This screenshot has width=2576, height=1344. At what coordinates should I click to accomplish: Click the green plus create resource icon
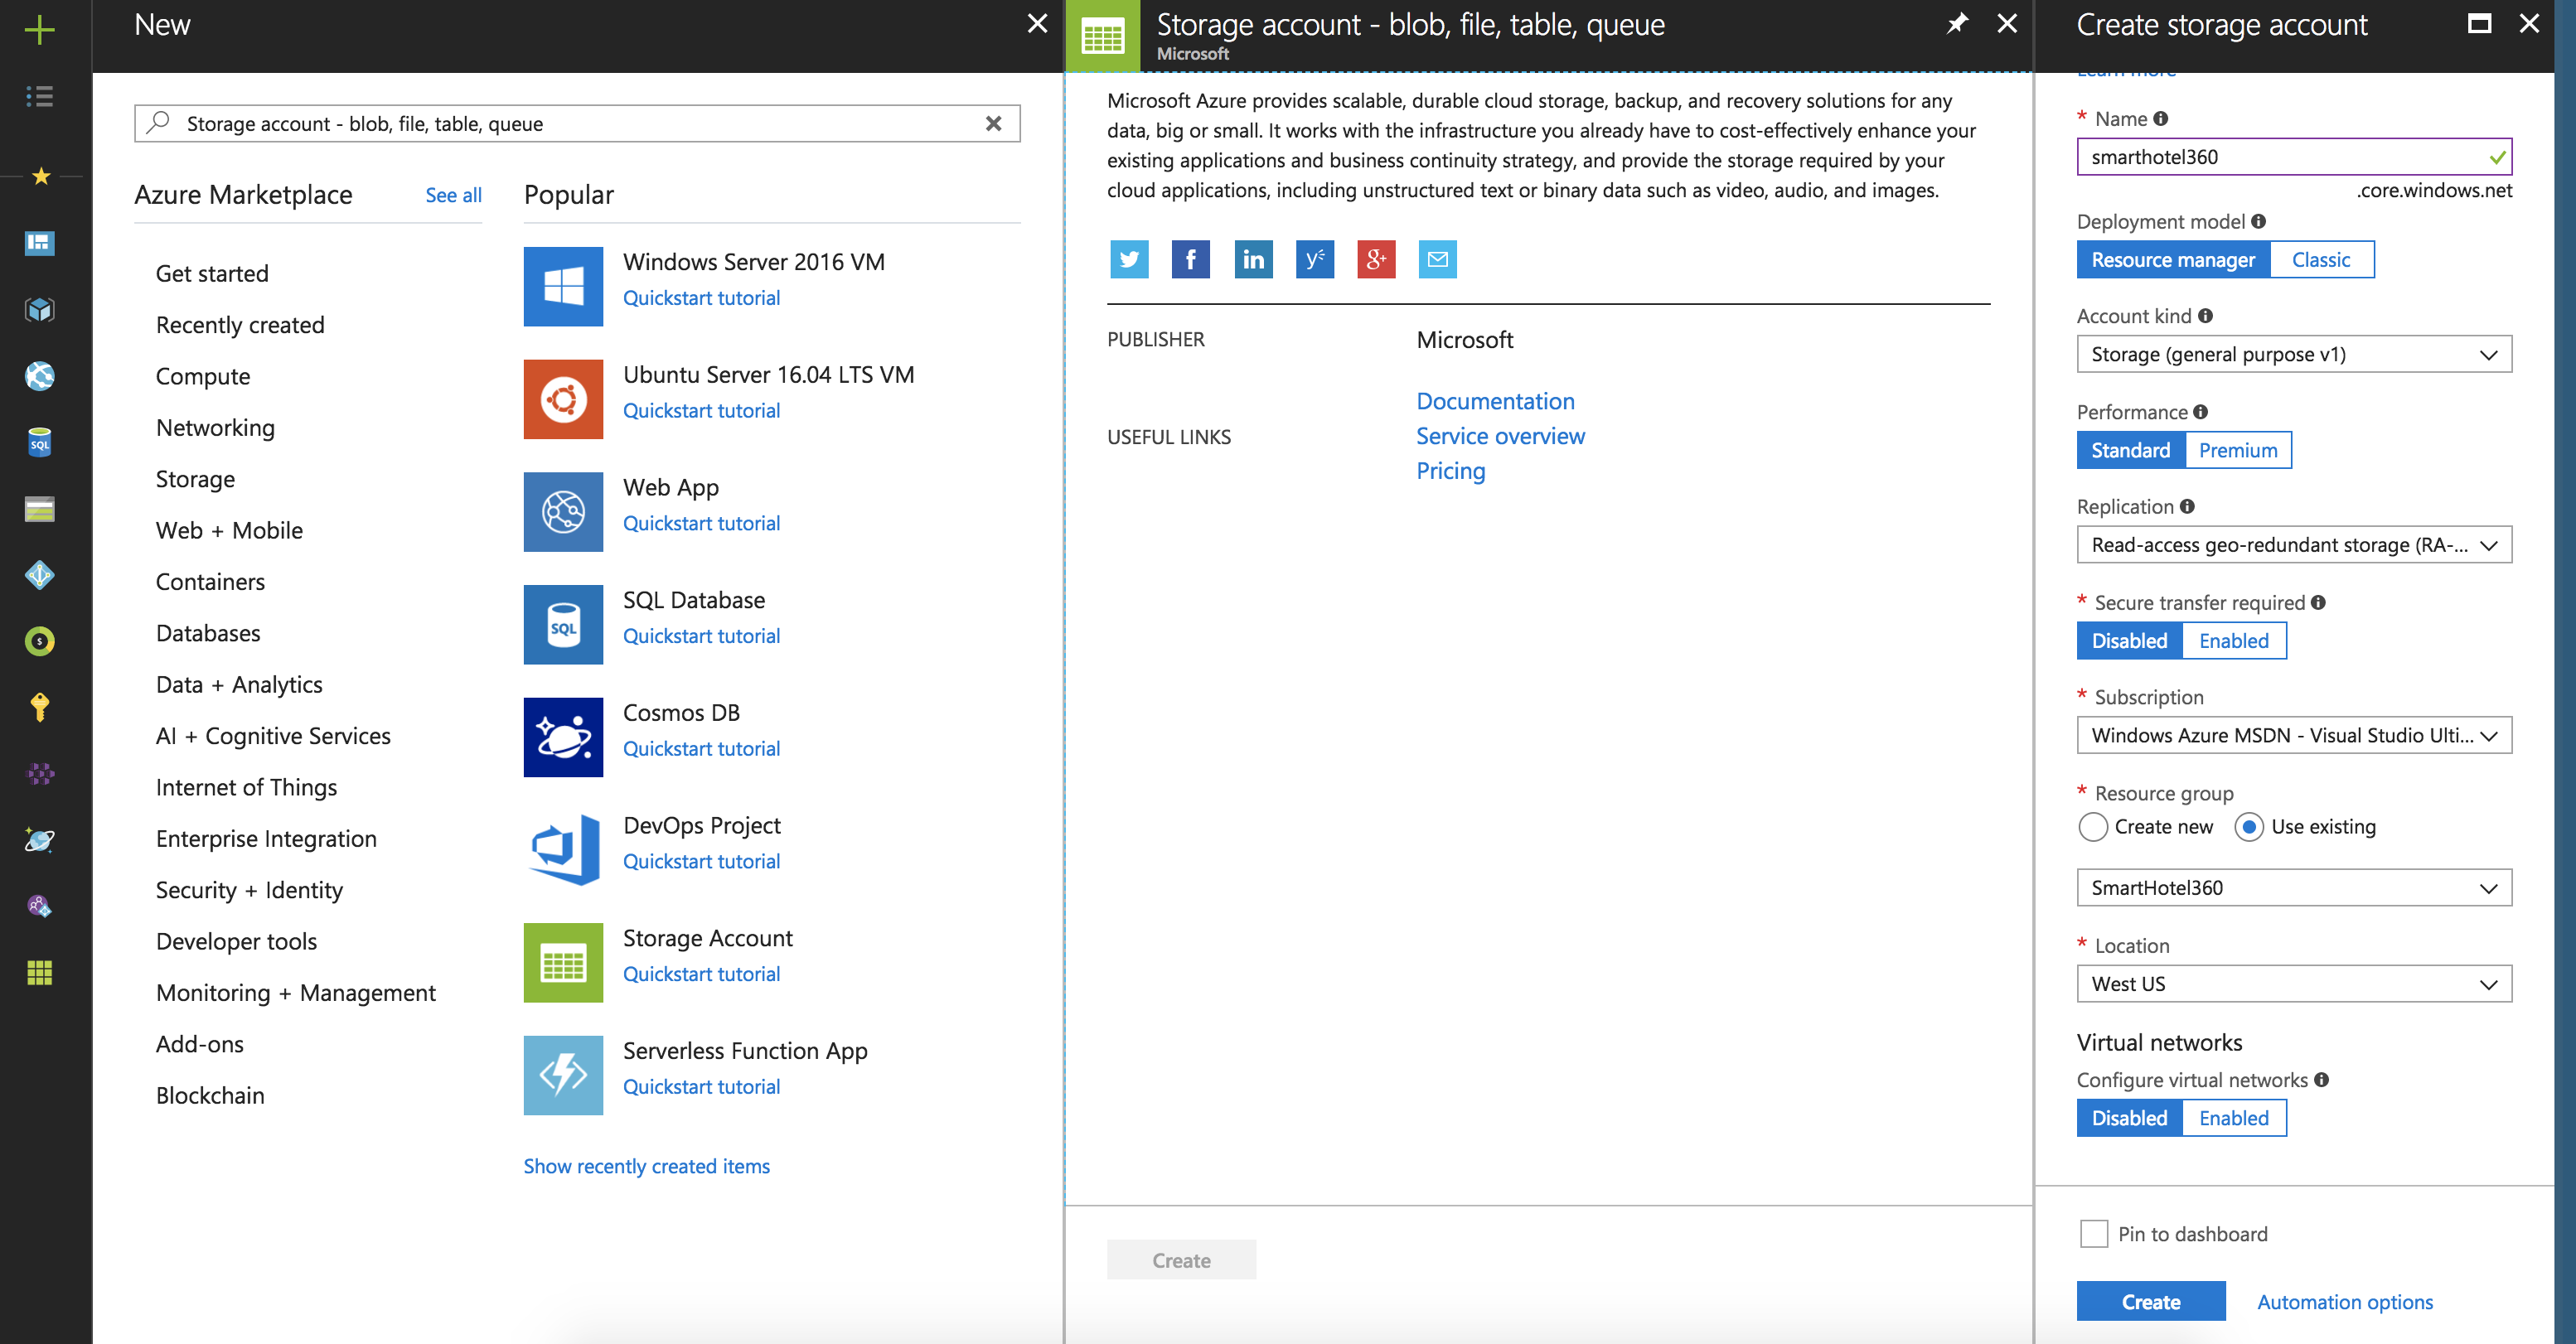(x=39, y=28)
